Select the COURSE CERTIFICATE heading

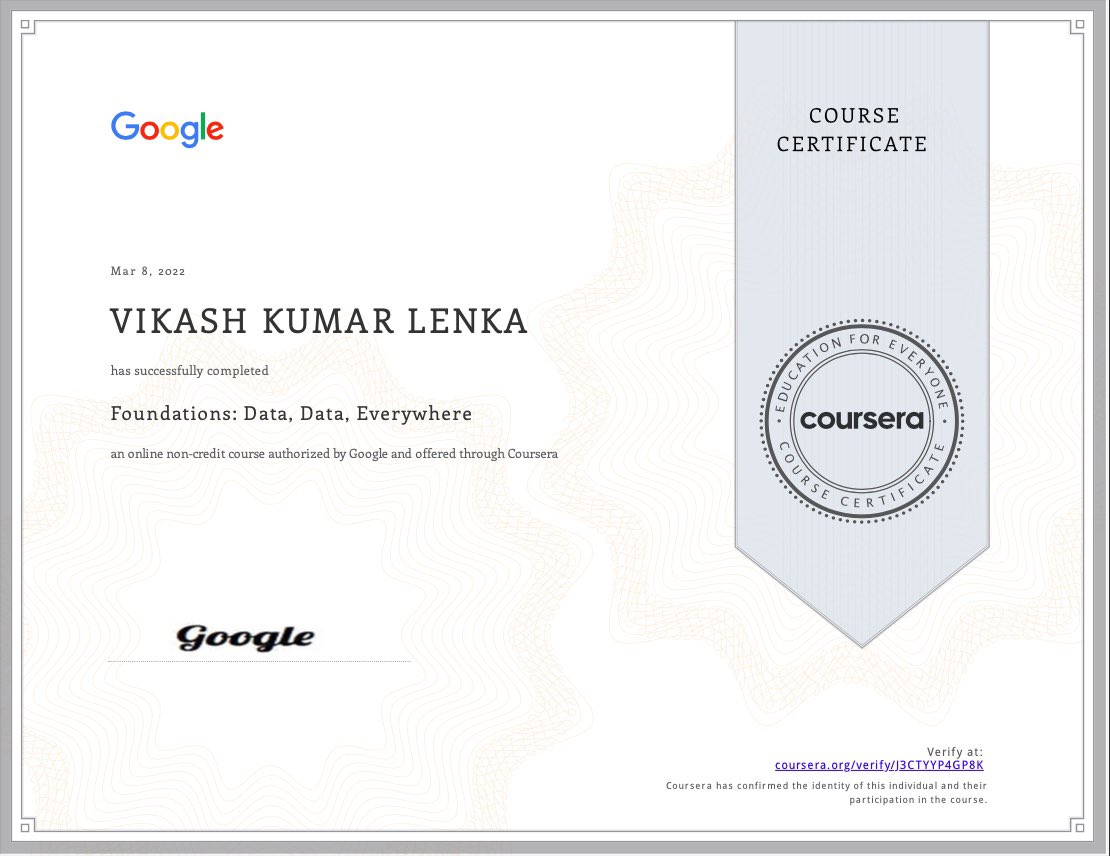coord(852,130)
